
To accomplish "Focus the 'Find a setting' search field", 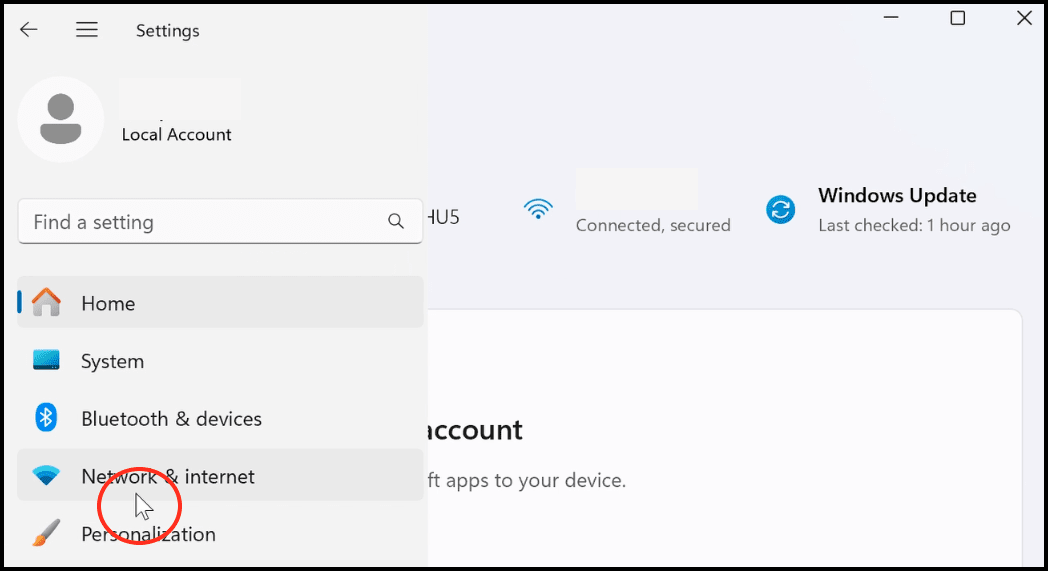I will click(200, 222).
